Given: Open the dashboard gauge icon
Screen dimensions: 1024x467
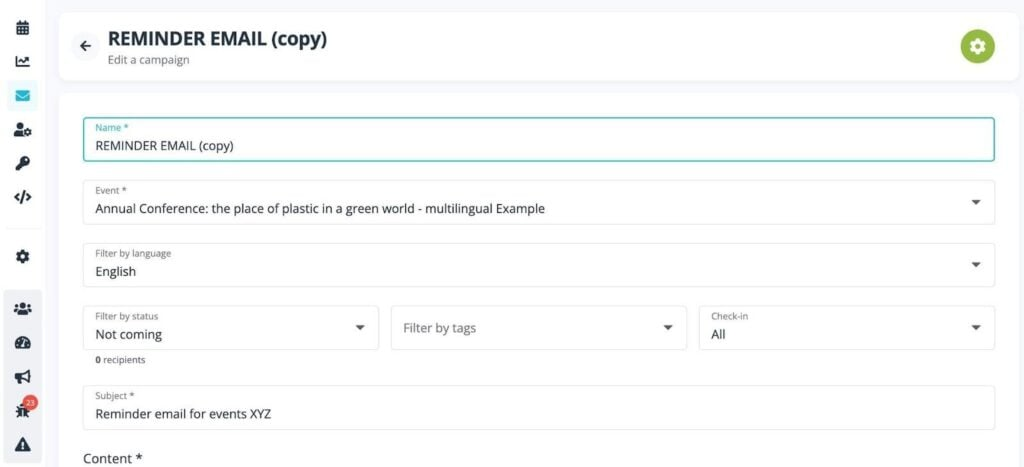Looking at the screenshot, I should tap(22, 343).
